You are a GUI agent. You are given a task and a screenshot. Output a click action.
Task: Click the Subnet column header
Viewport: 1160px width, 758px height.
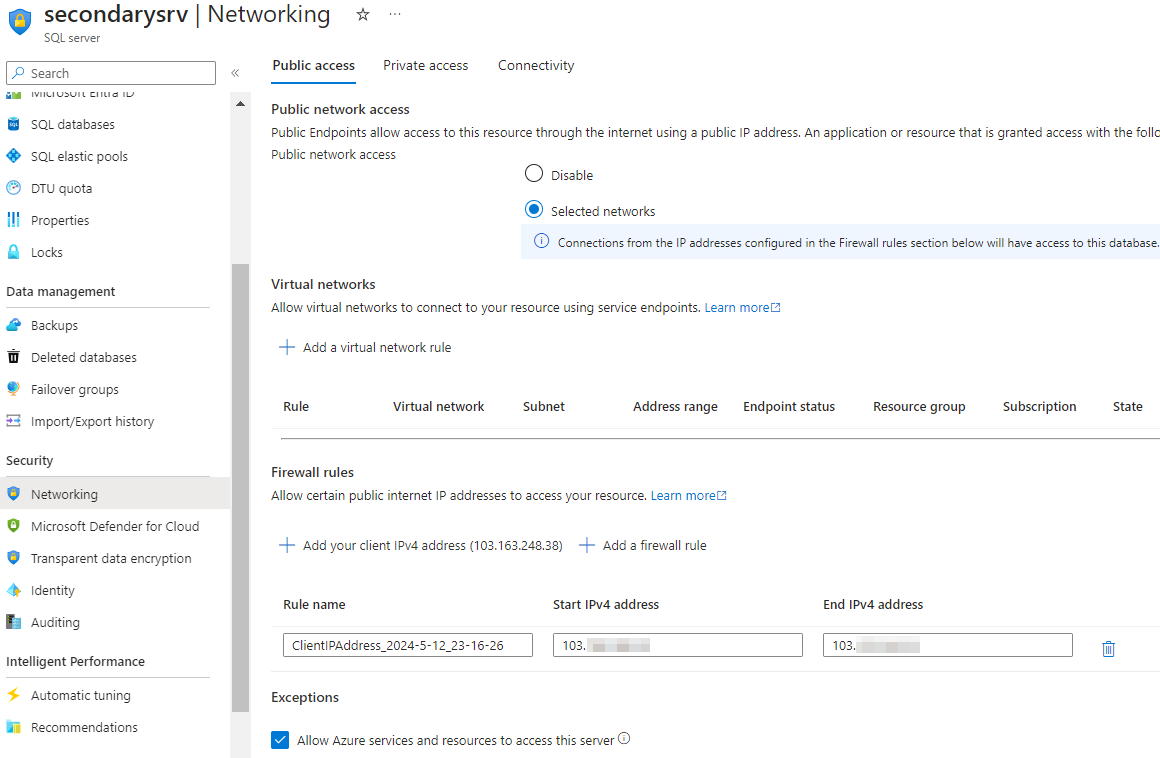click(544, 406)
